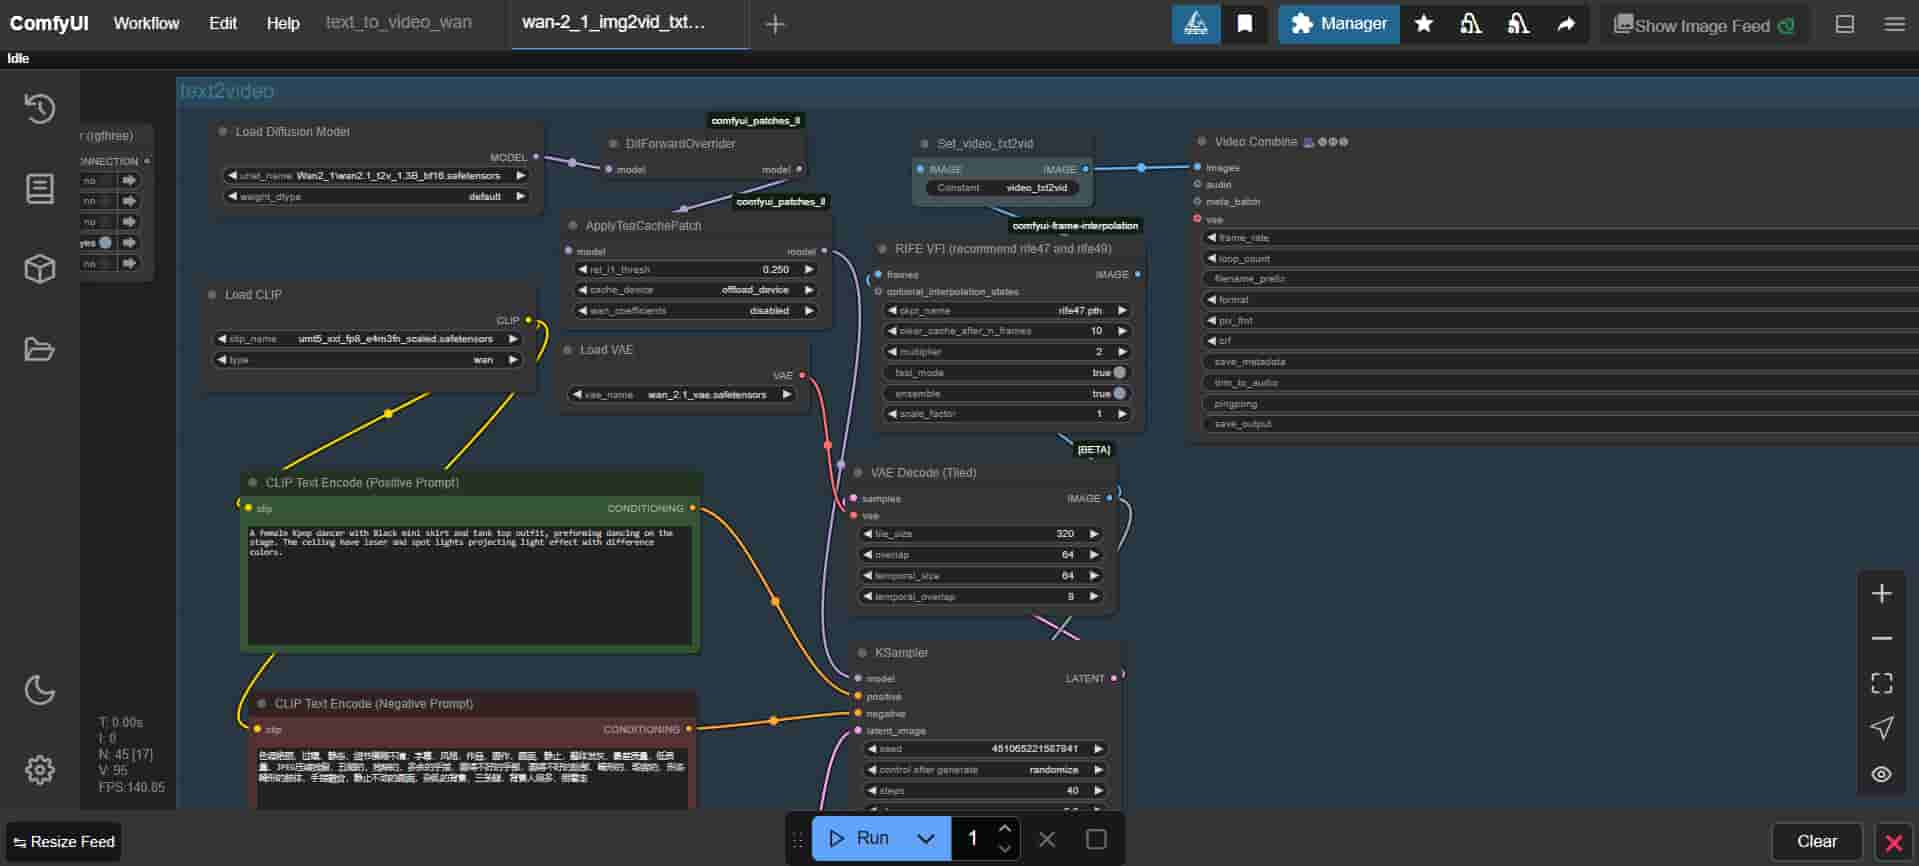Switch to text_to_video_wan tab
The height and width of the screenshot is (866, 1919).
coord(398,23)
